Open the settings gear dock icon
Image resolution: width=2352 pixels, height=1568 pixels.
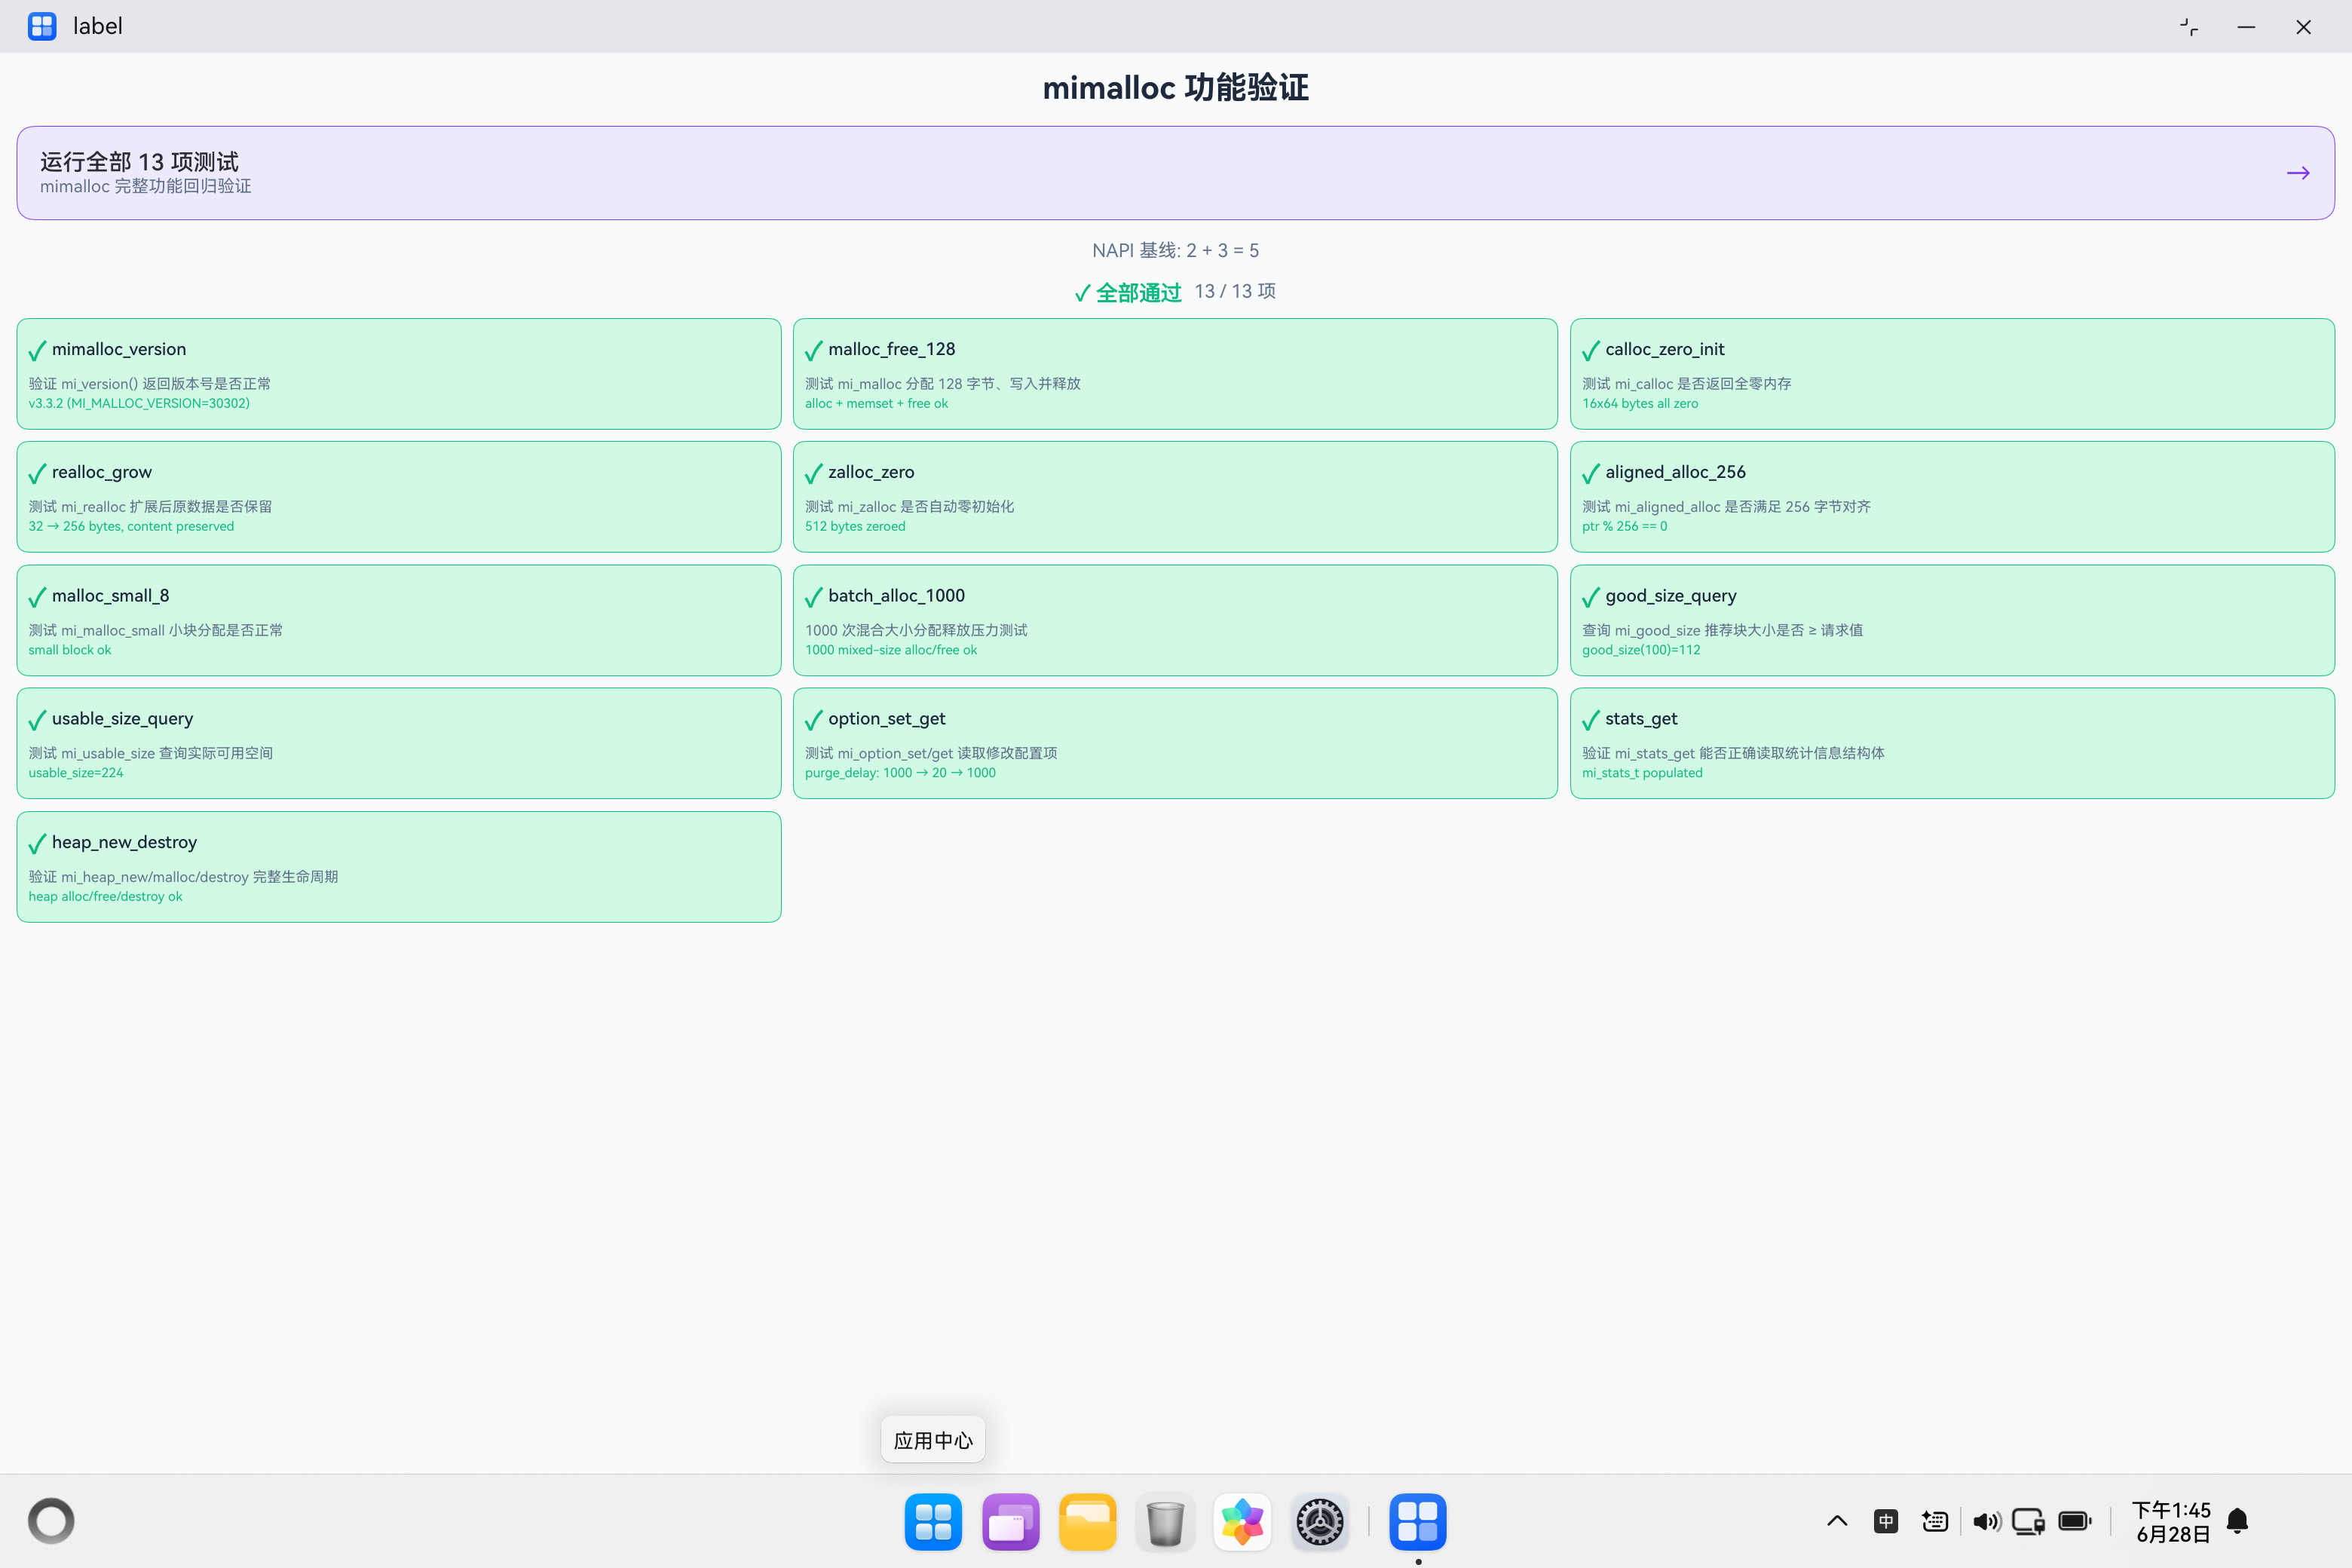point(1320,1521)
